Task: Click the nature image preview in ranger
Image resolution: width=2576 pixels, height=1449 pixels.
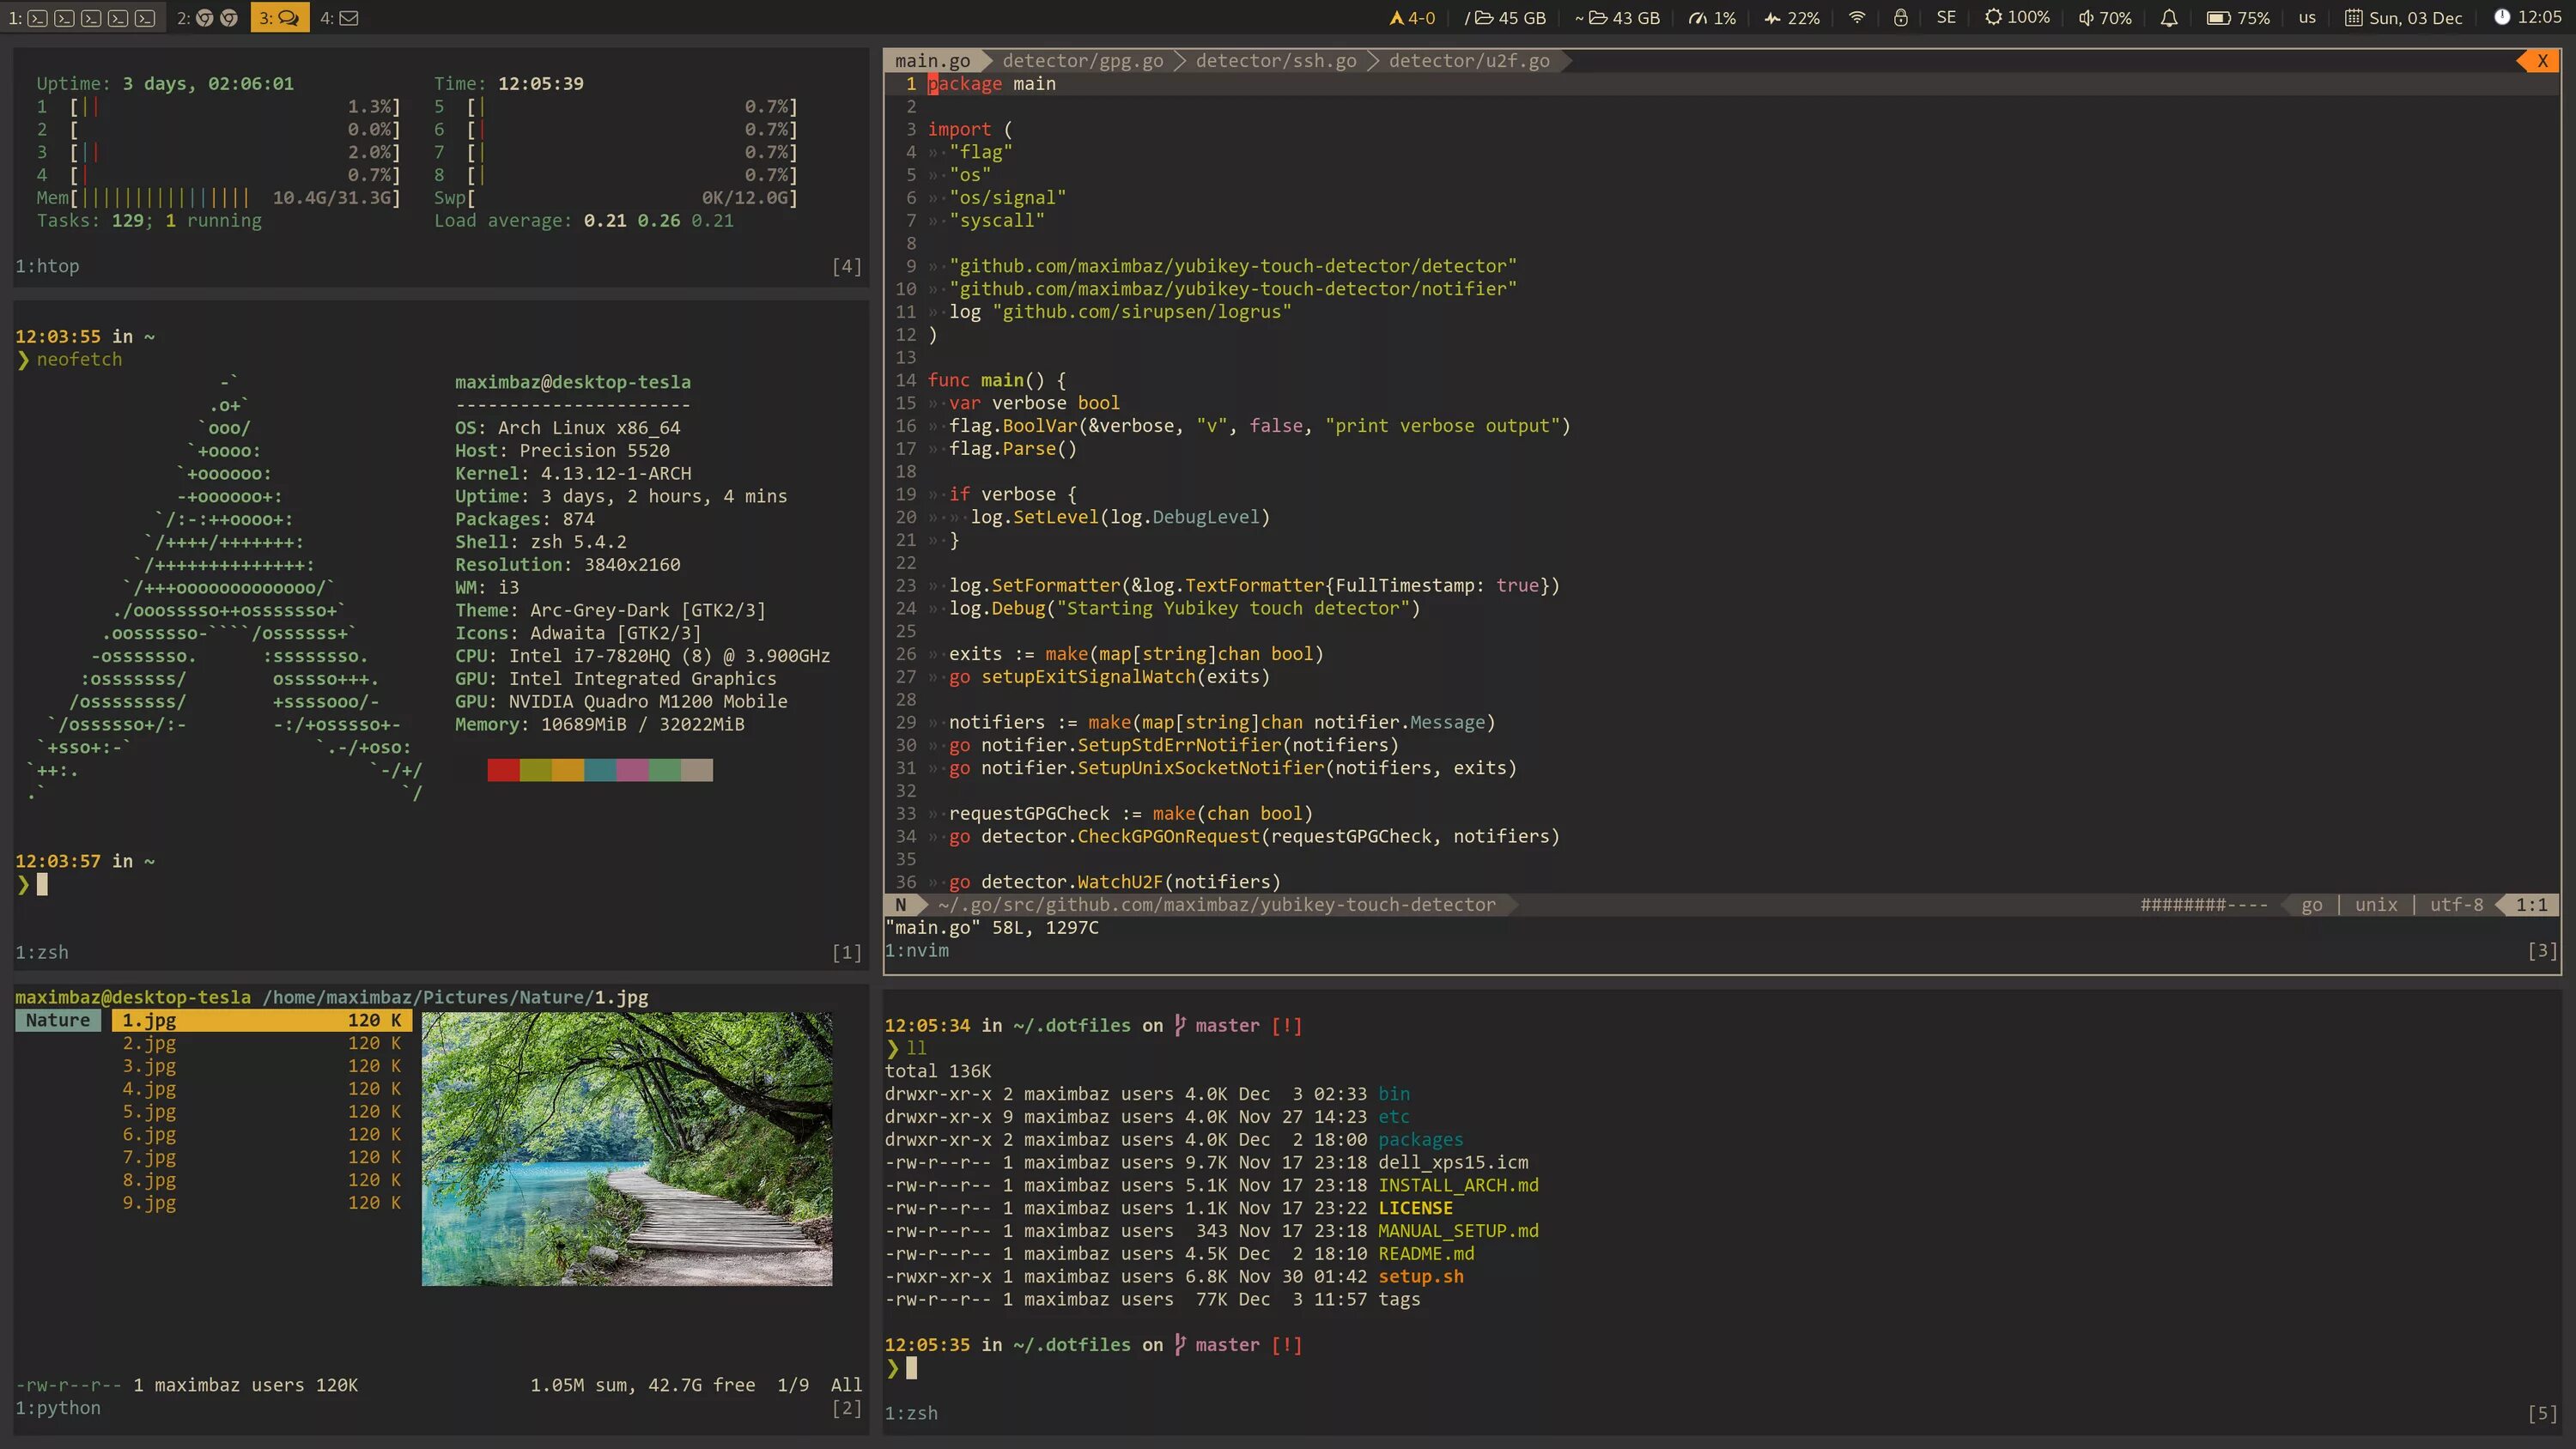Action: pyautogui.click(x=626, y=1149)
